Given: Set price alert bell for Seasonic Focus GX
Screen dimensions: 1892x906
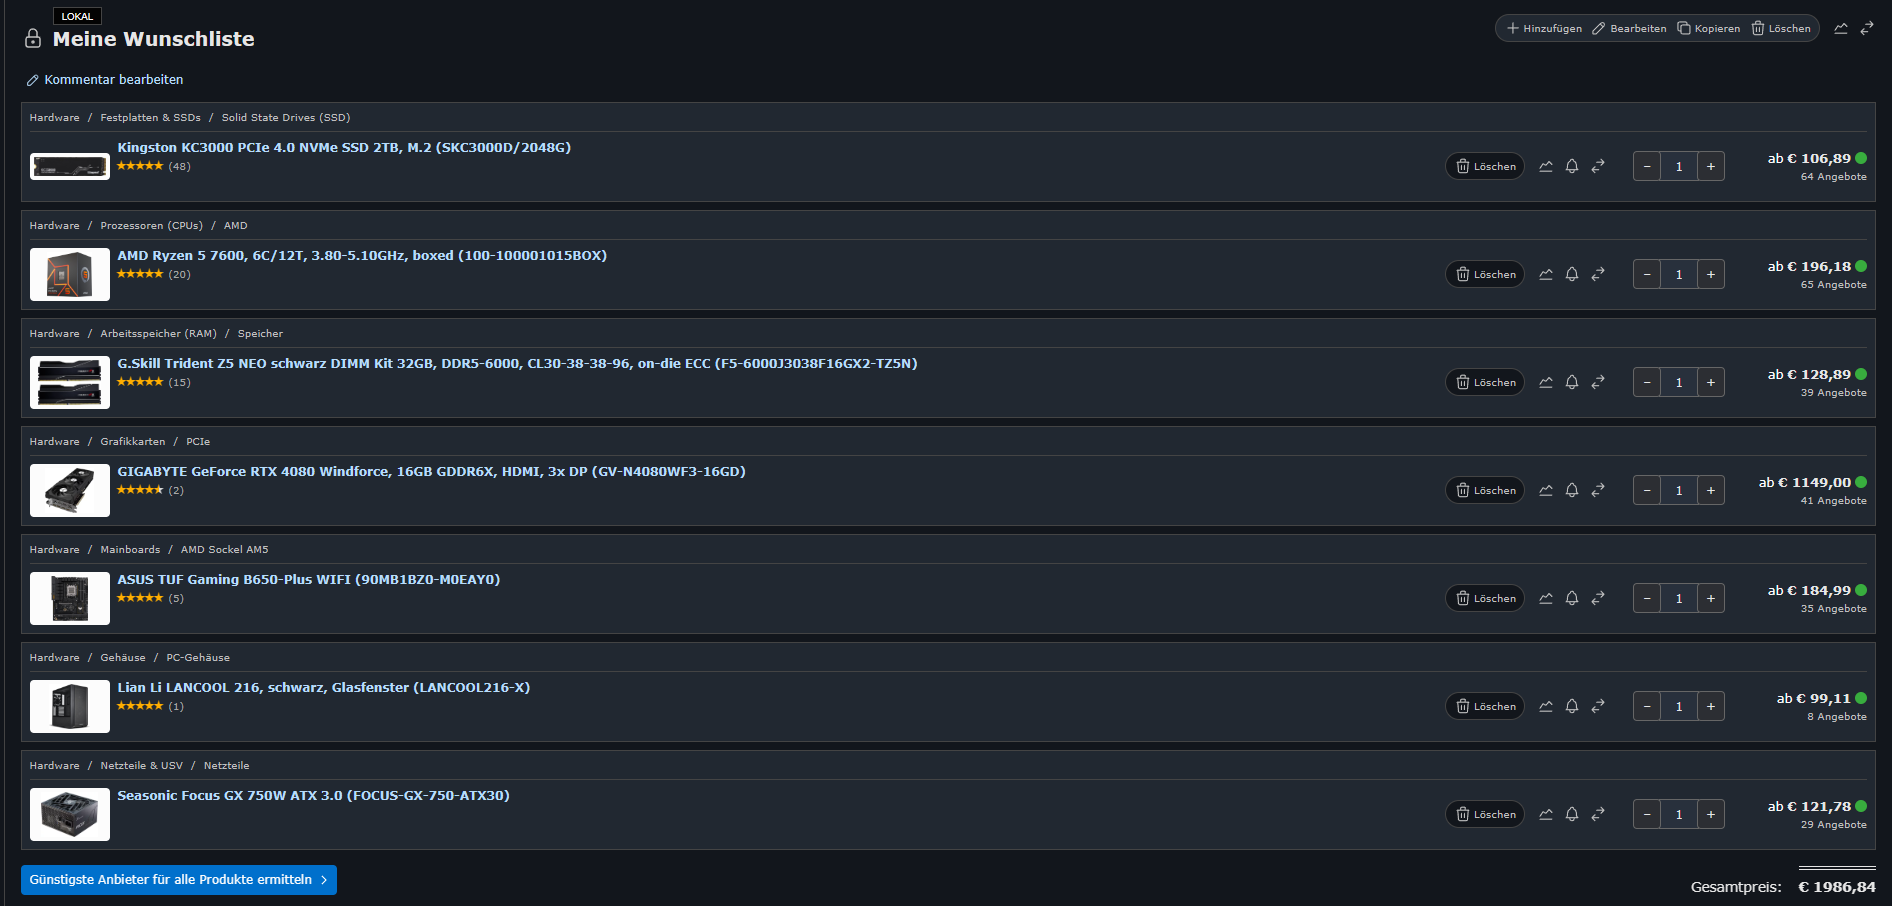Looking at the screenshot, I should point(1572,814).
